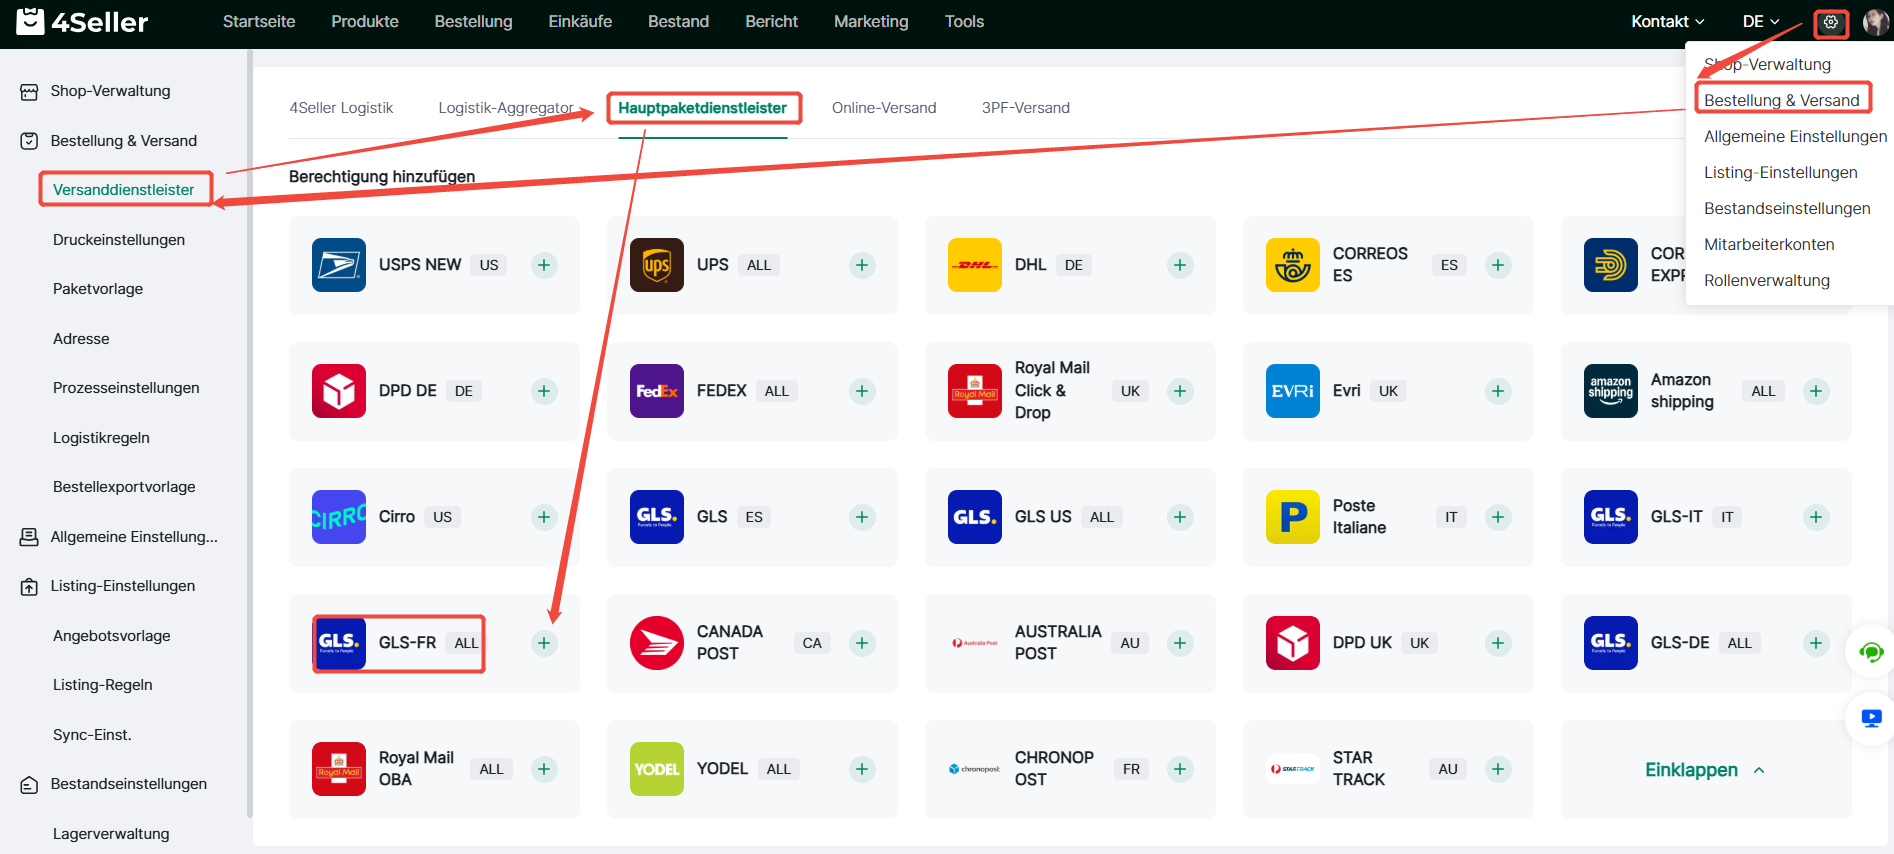Switch to Online-Versand tab

pos(884,108)
